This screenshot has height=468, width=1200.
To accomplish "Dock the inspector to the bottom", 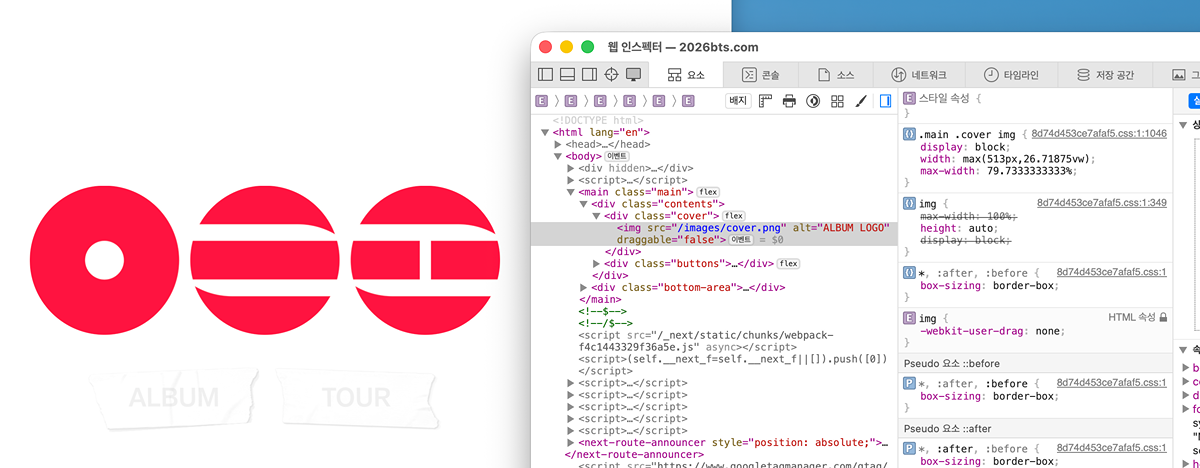I will [567, 75].
